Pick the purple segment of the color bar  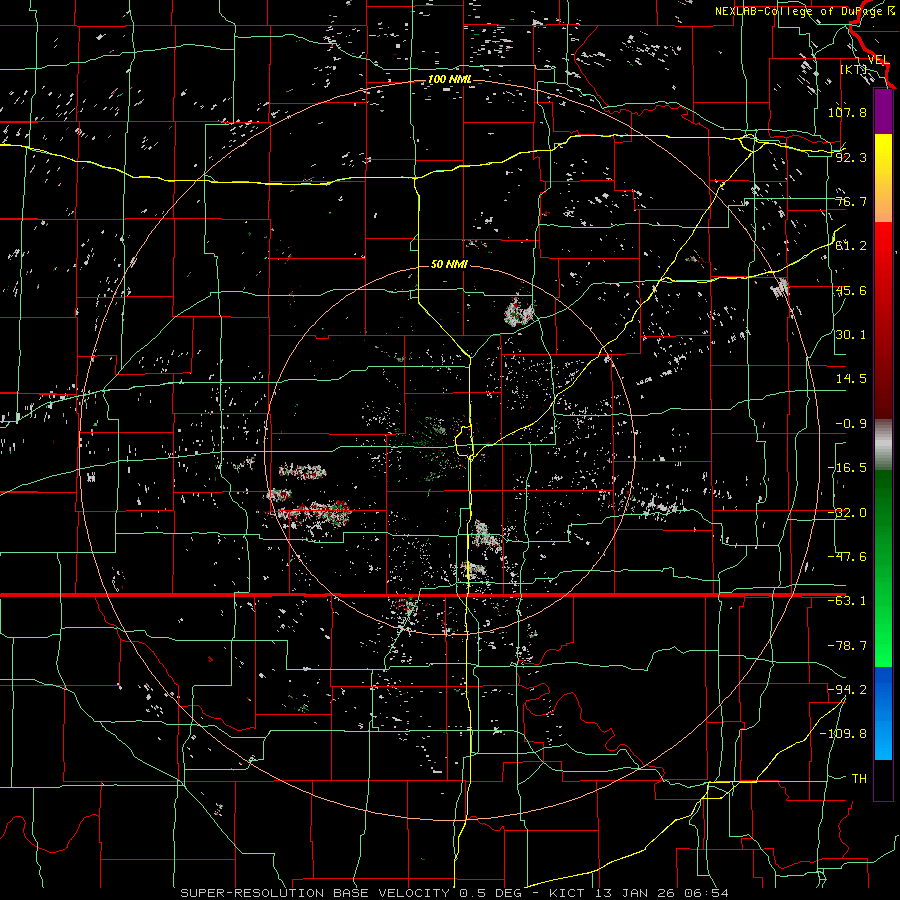click(x=883, y=112)
